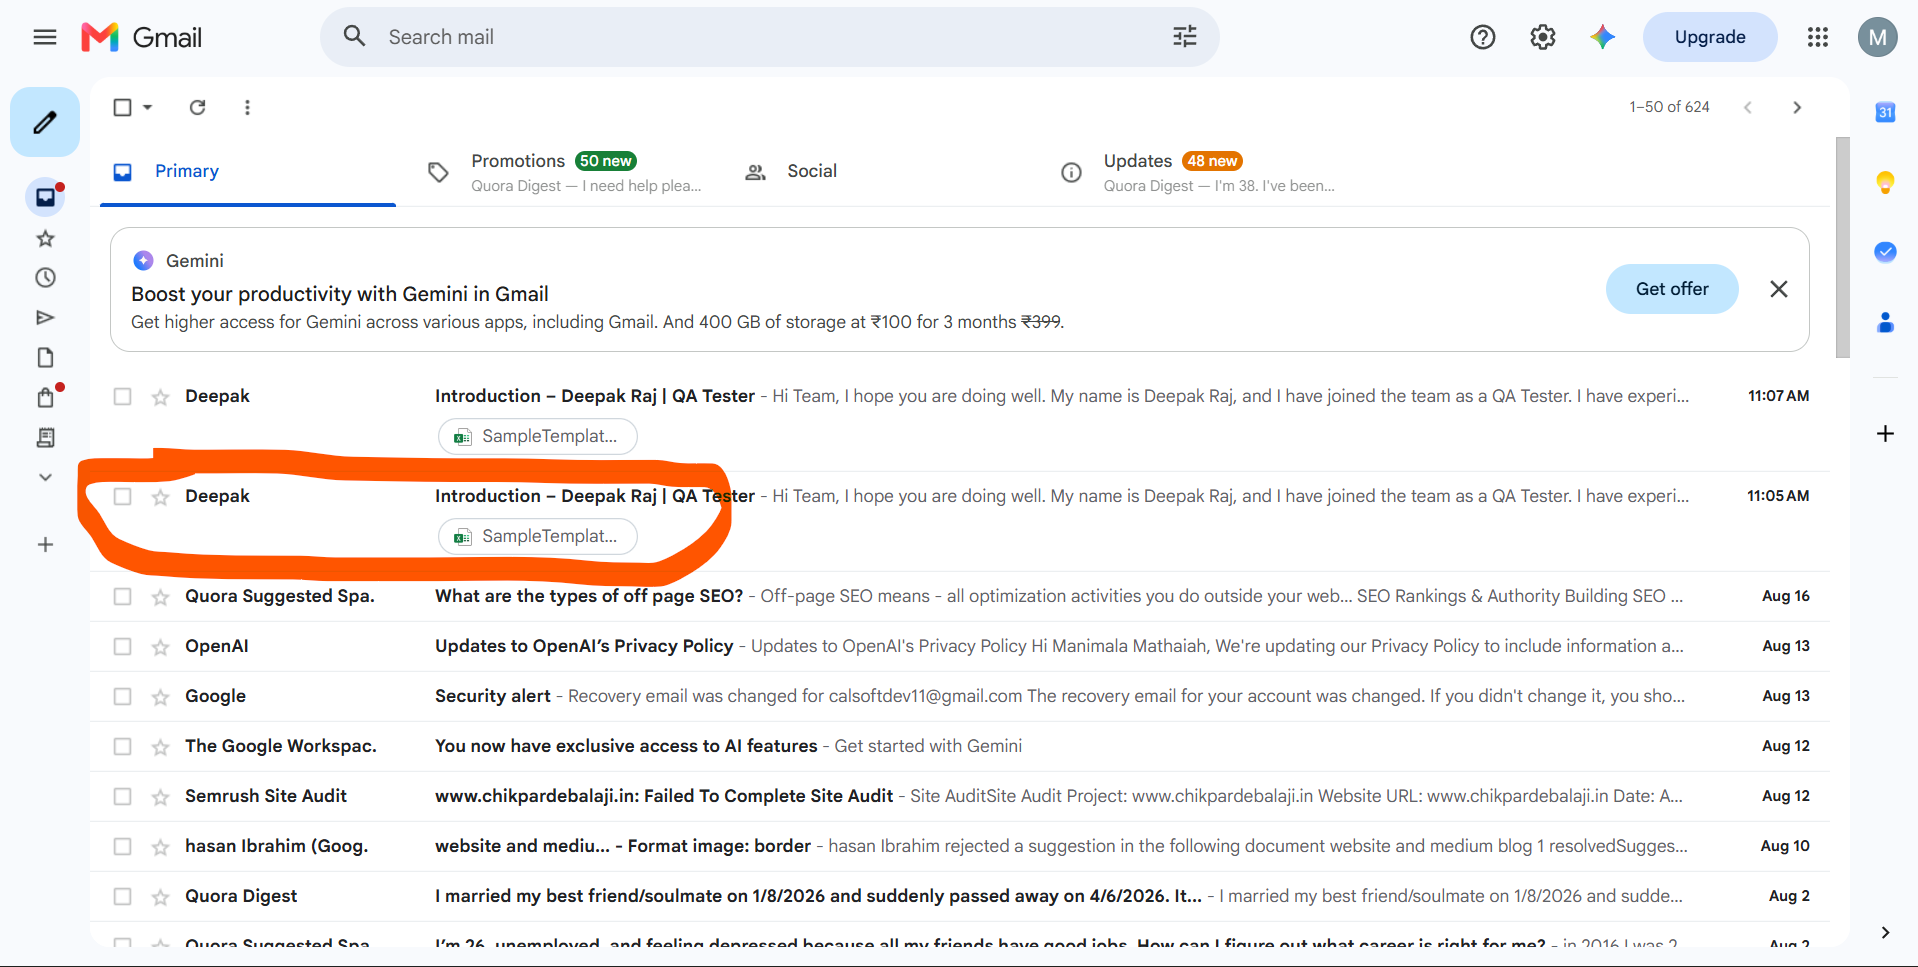Open SampleTemplat attachment in 11:07 AM email

click(538, 436)
